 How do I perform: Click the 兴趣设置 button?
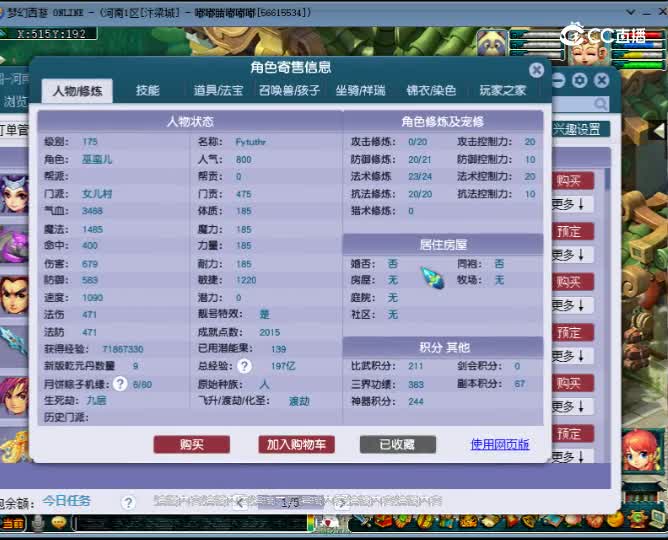click(x=581, y=129)
